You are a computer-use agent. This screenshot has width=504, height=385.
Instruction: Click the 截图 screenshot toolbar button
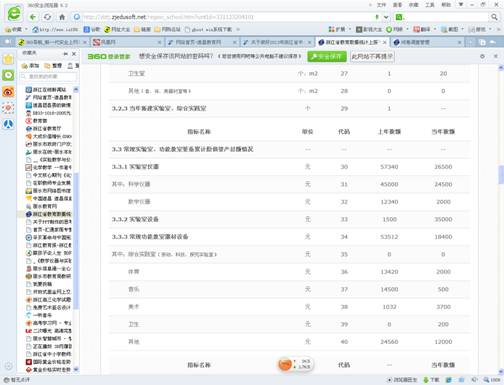click(450, 29)
